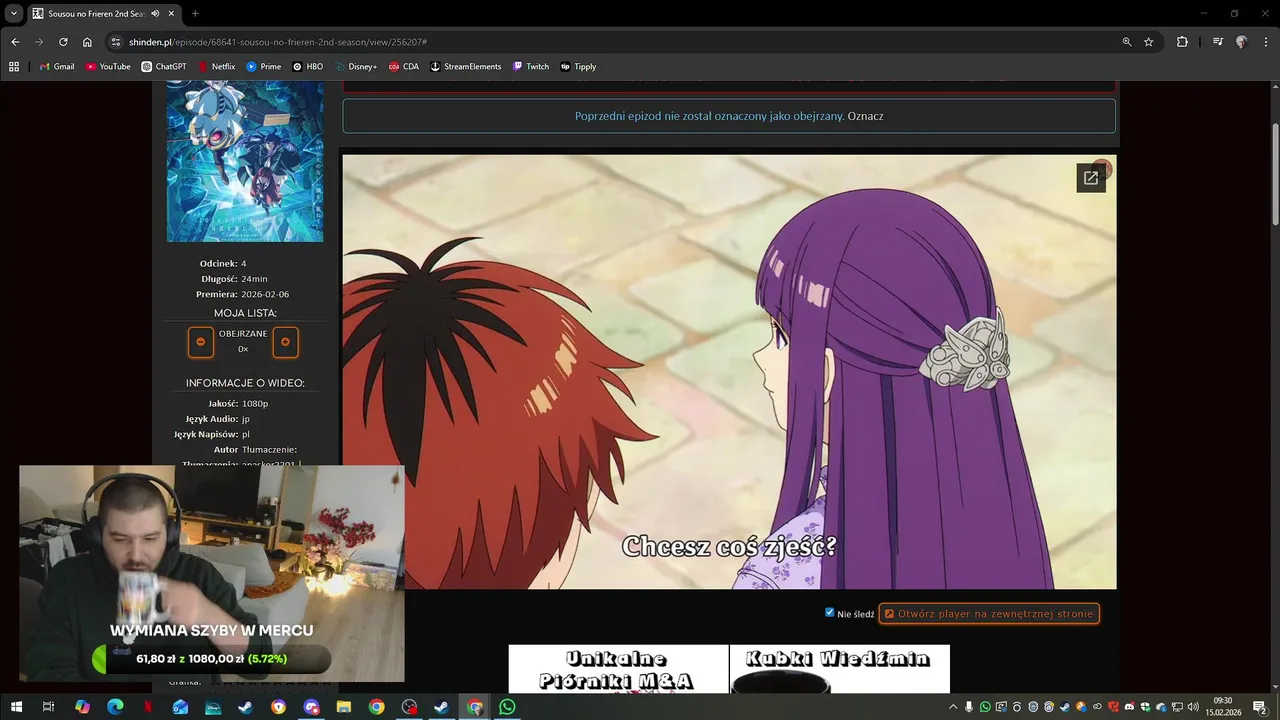The image size is (1280, 720).
Task: Launch Copilot from the taskbar
Action: [82, 707]
